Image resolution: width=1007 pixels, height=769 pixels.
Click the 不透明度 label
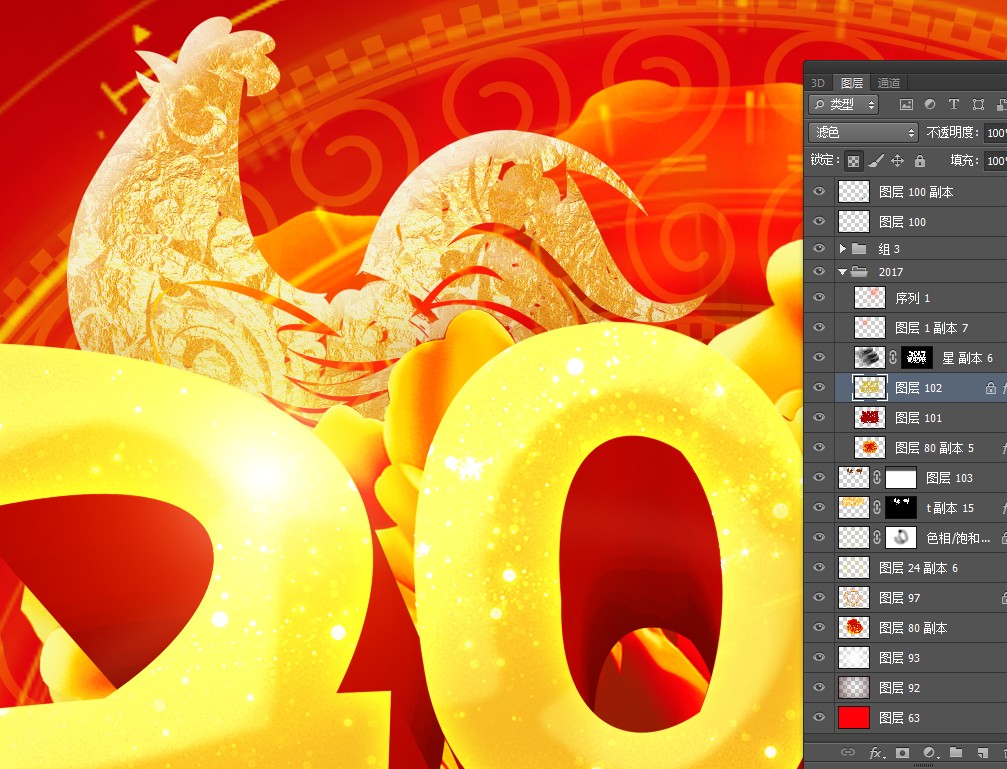(952, 132)
